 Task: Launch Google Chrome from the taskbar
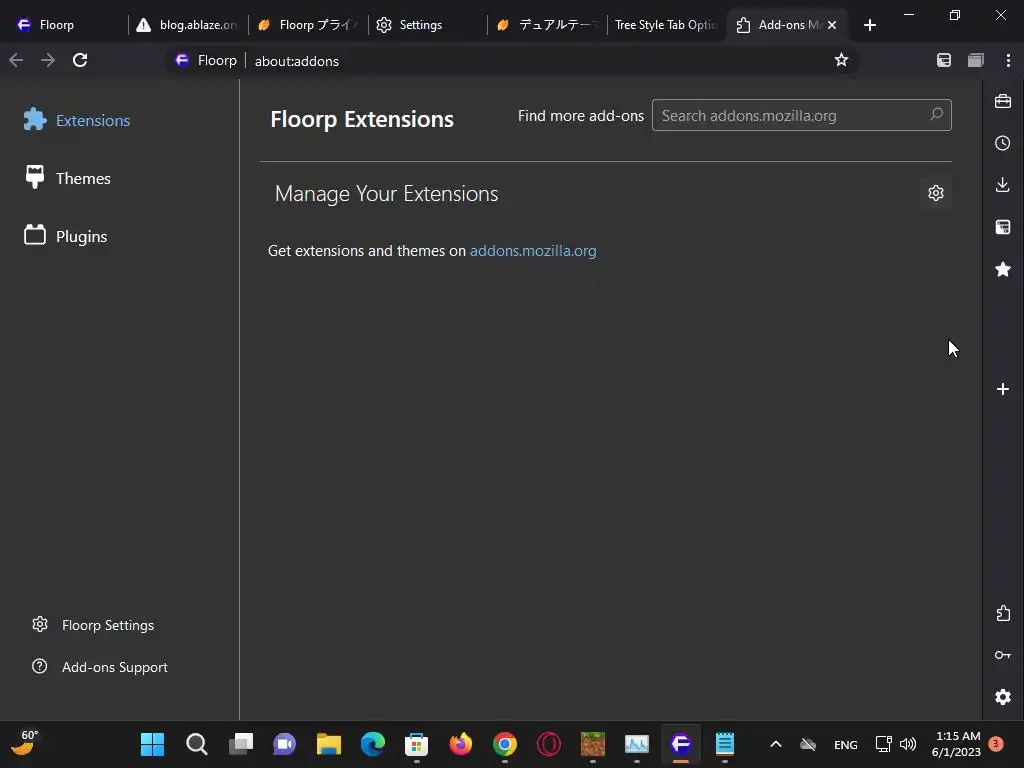[x=505, y=744]
